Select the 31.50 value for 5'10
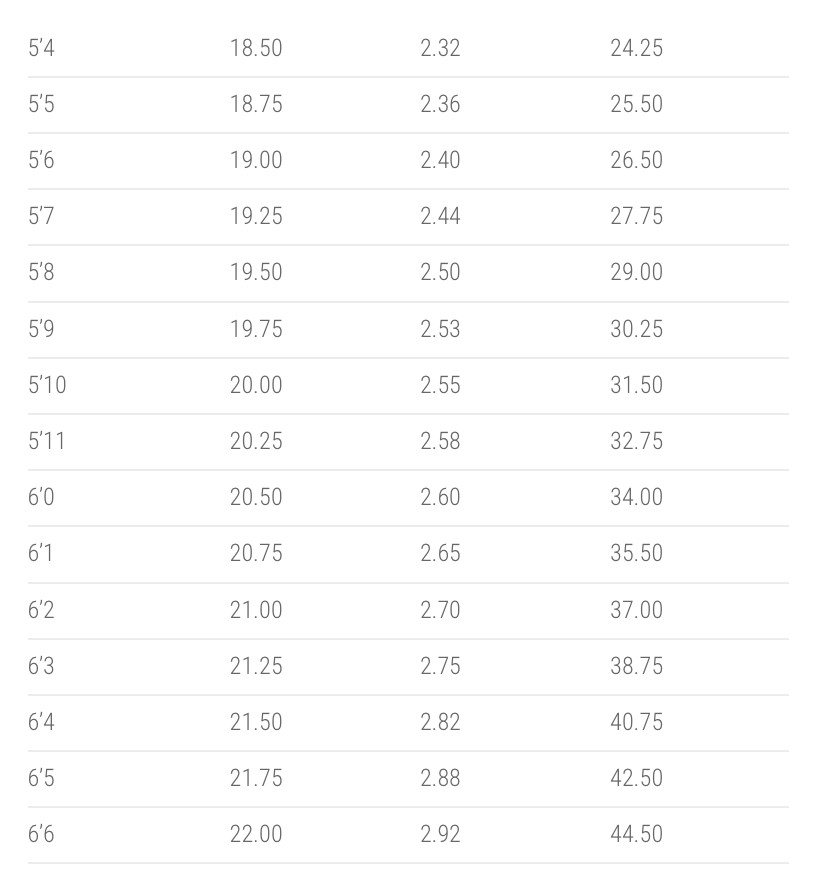Viewport: 830px width, 892px height. (x=636, y=385)
